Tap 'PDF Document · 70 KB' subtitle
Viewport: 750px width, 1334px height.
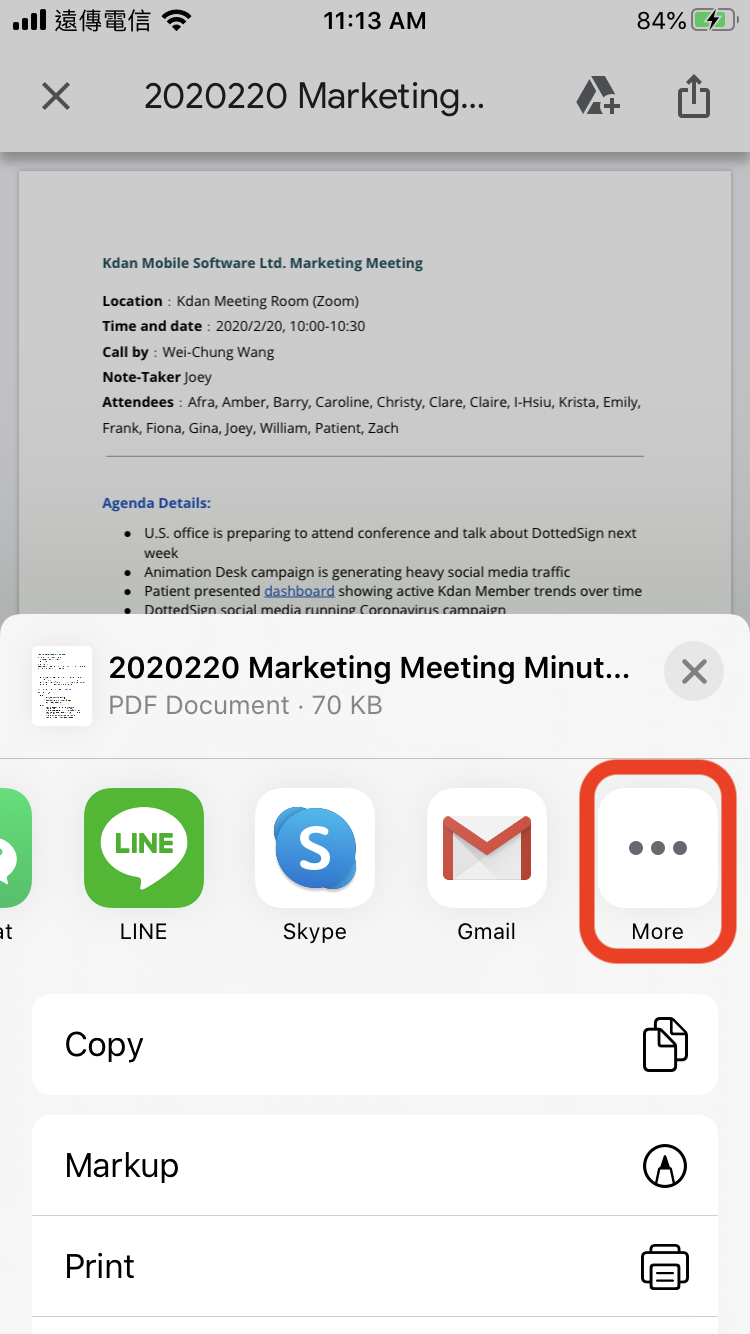coord(245,705)
